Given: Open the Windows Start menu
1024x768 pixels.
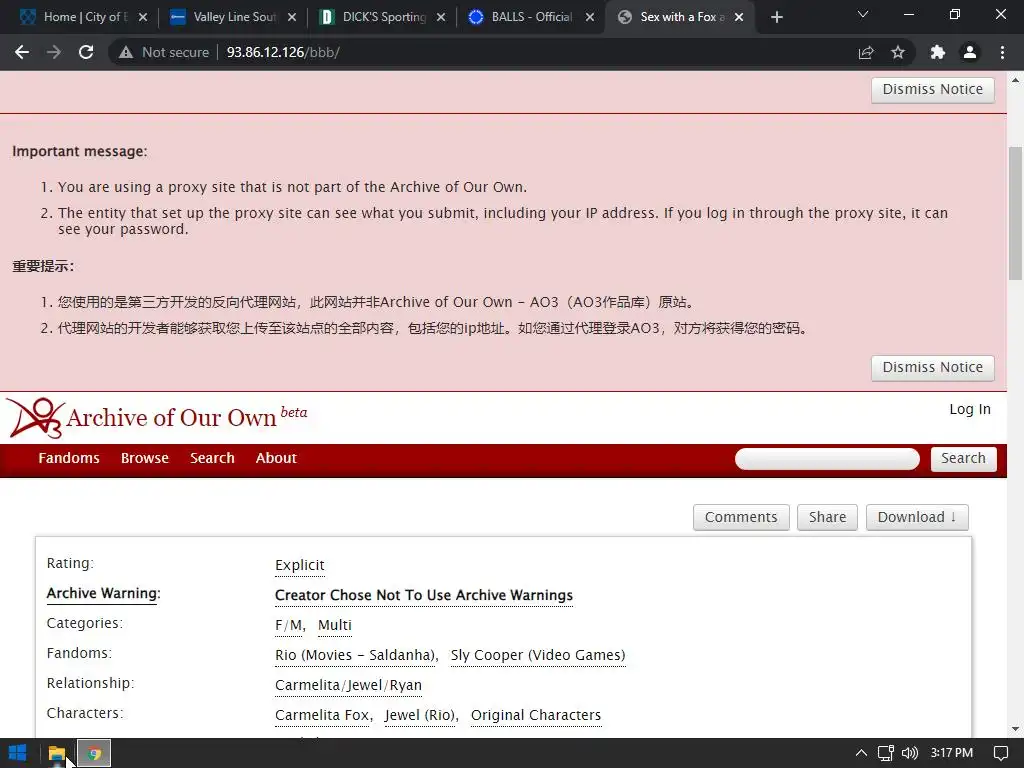Looking at the screenshot, I should [x=18, y=753].
